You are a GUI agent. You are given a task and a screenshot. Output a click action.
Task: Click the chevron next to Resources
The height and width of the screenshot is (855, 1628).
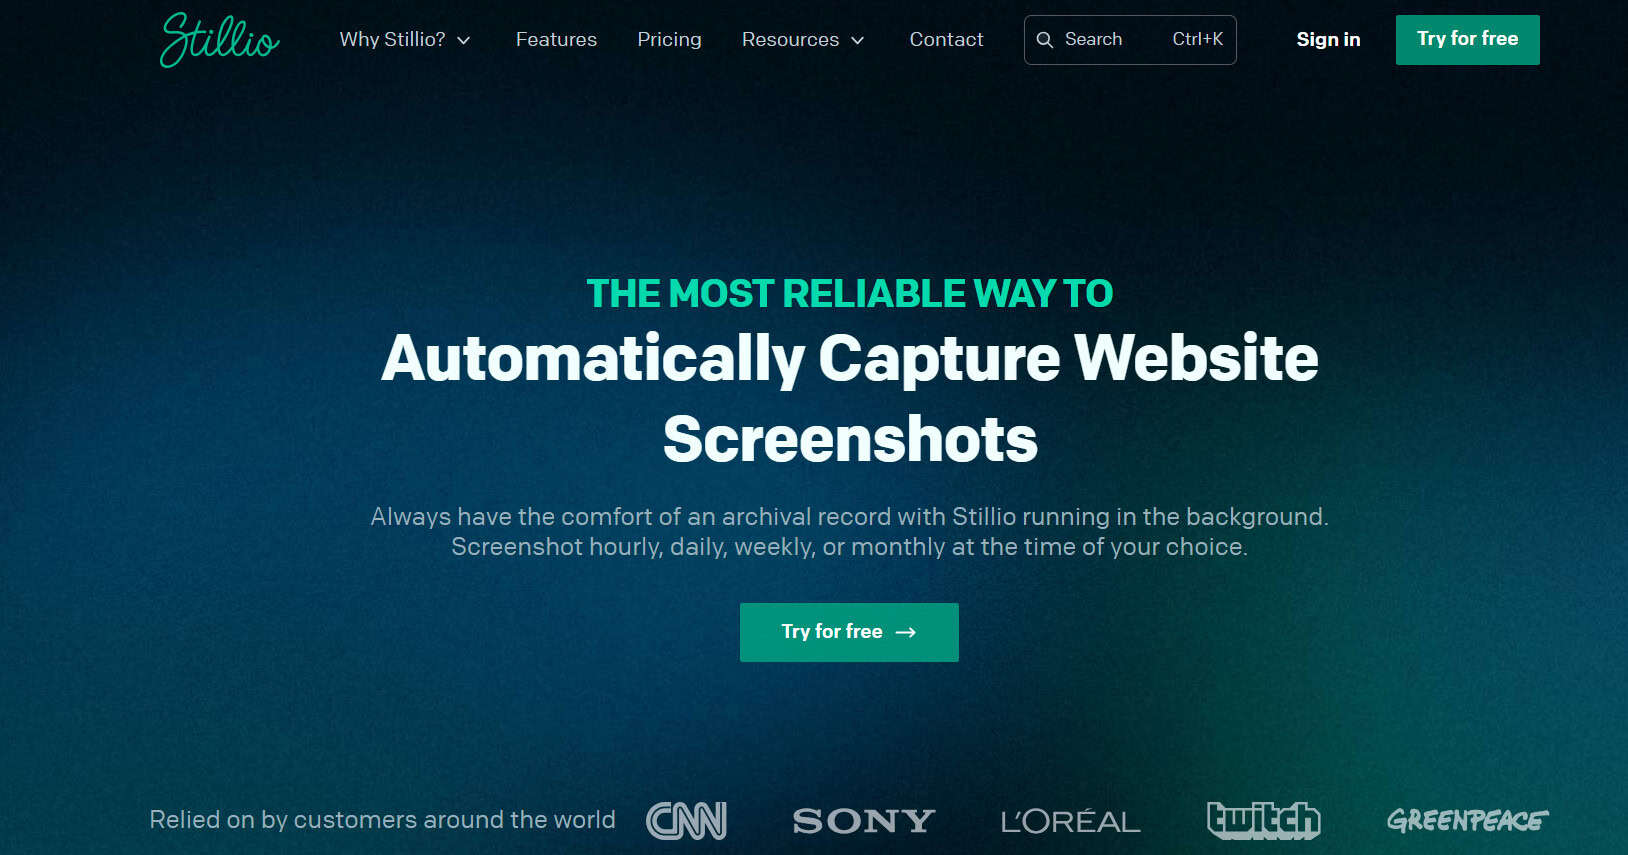coord(857,41)
